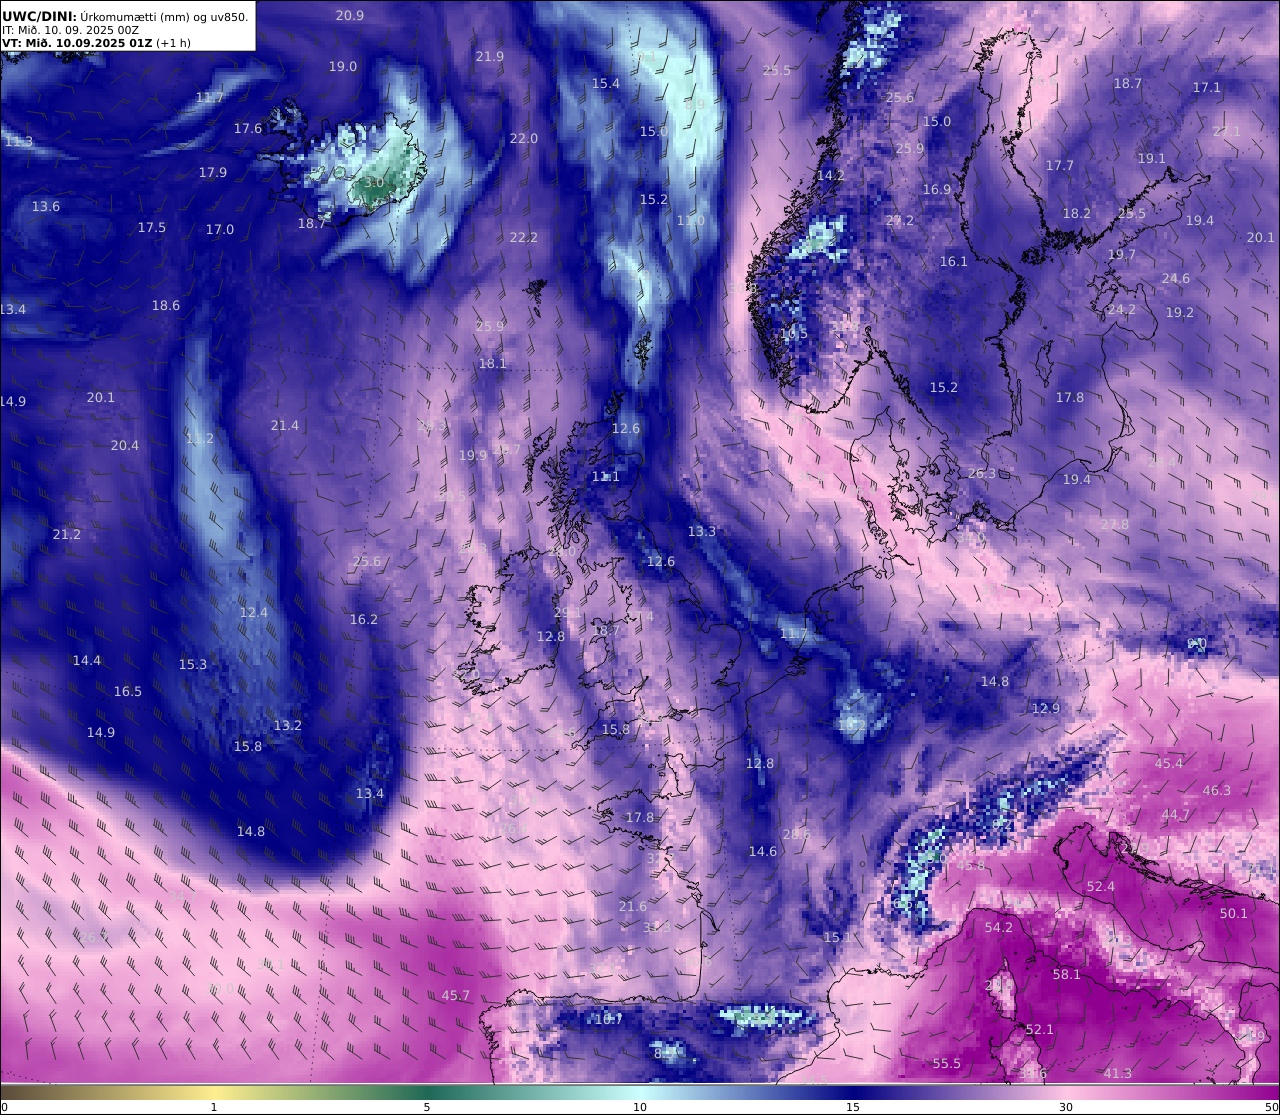Click the VT: Mið. 10.09.2025 01Z line
Screen dimensions: 1280x1115
(x=96, y=43)
